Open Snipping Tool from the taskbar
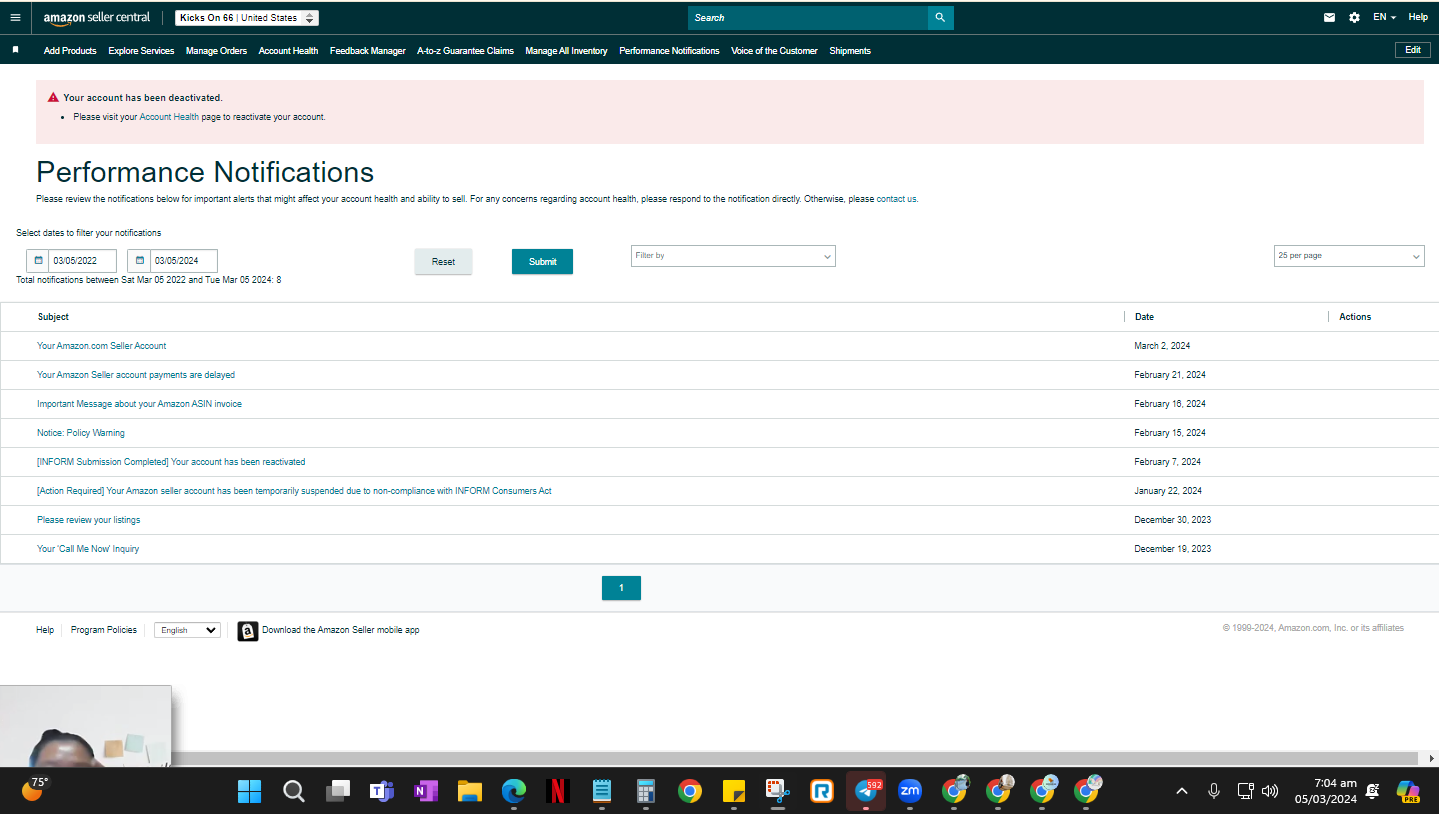The height and width of the screenshot is (814, 1439). (x=777, y=792)
